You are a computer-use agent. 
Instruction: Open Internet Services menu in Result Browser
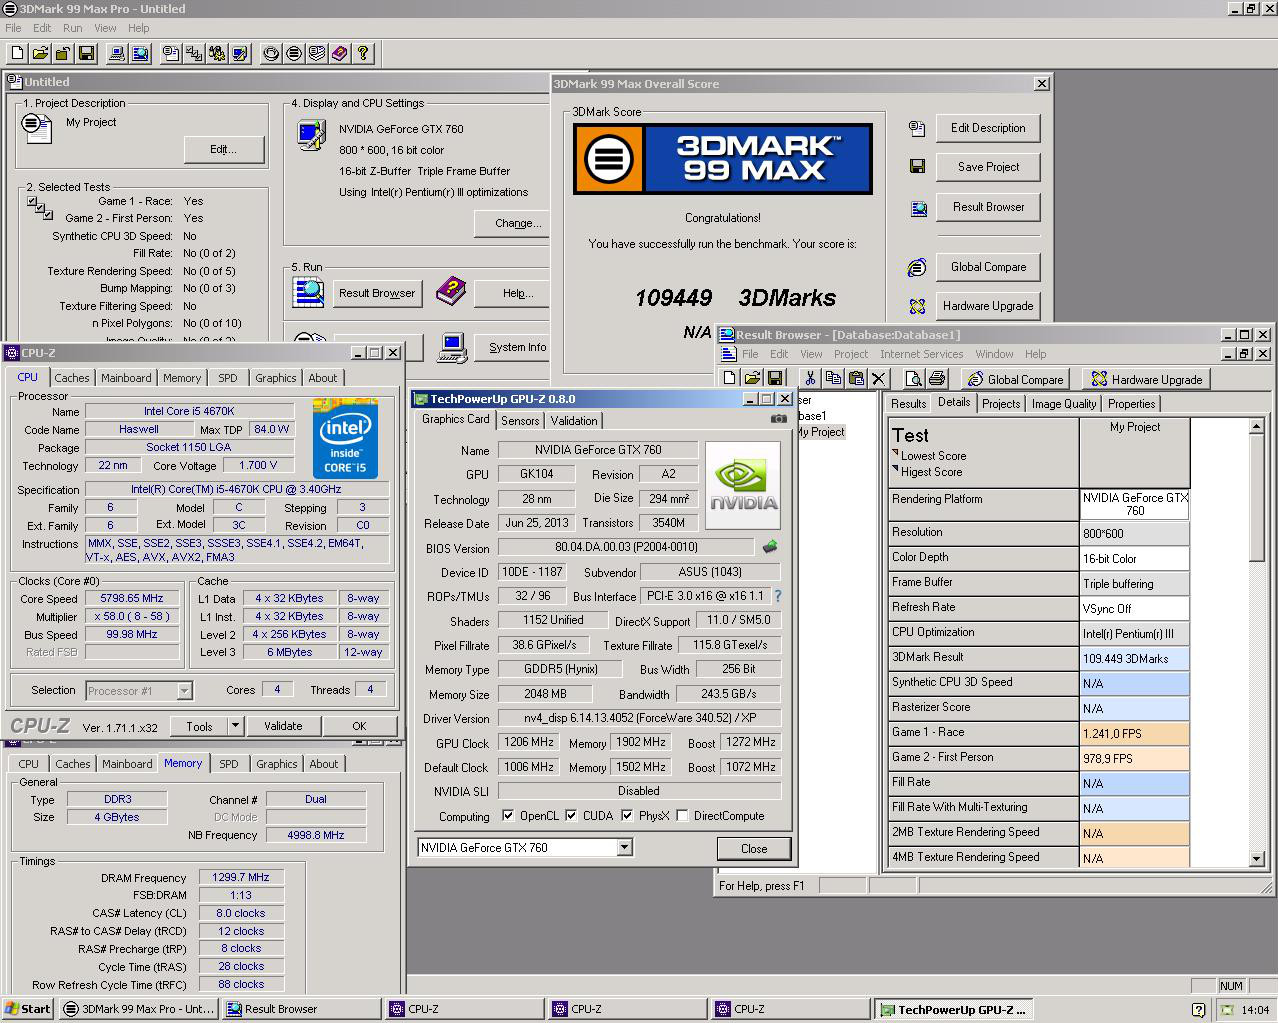(921, 354)
